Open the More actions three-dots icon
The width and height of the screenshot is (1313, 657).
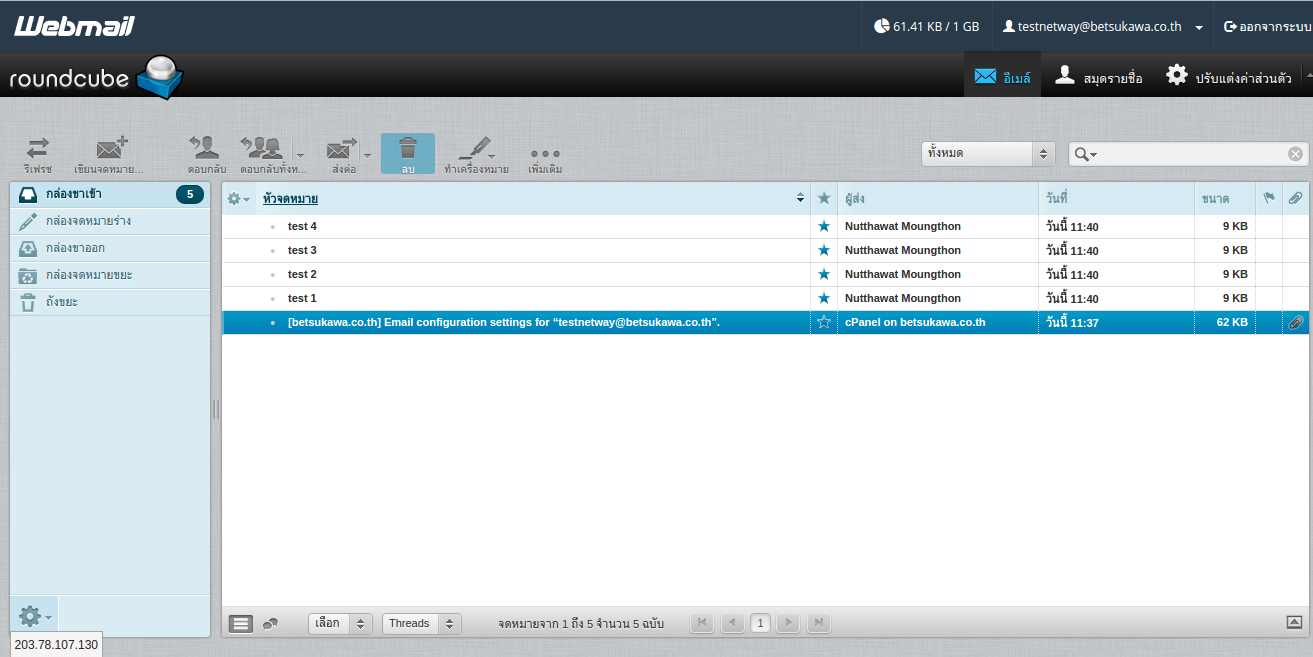(545, 154)
